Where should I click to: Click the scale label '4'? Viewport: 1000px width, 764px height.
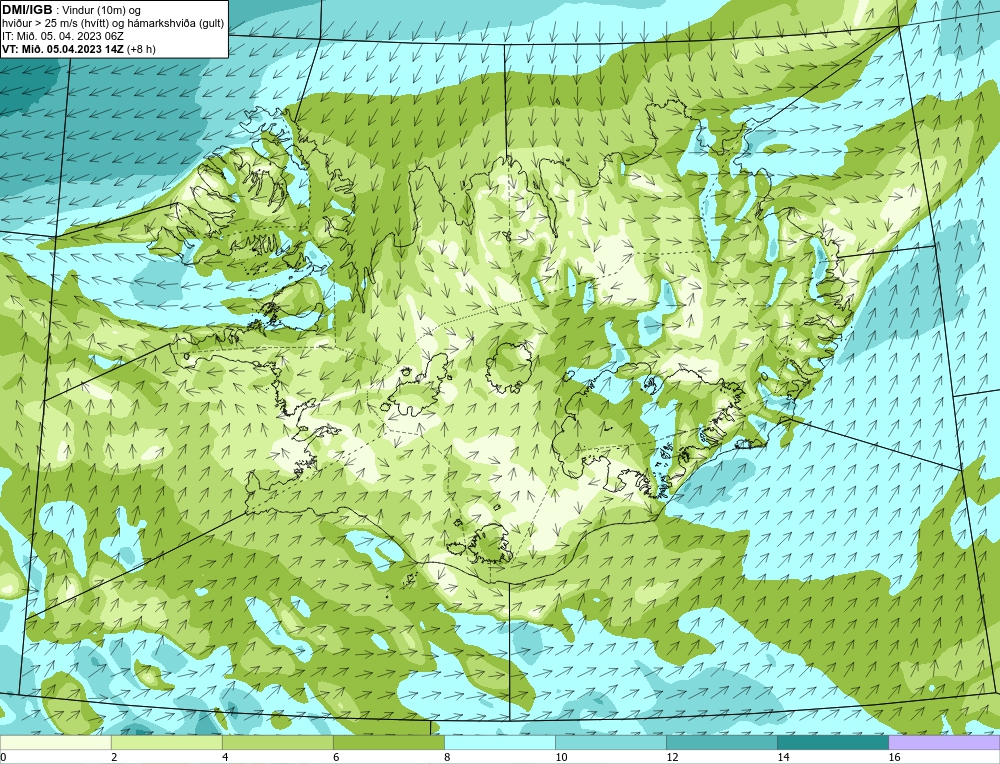coord(225,757)
